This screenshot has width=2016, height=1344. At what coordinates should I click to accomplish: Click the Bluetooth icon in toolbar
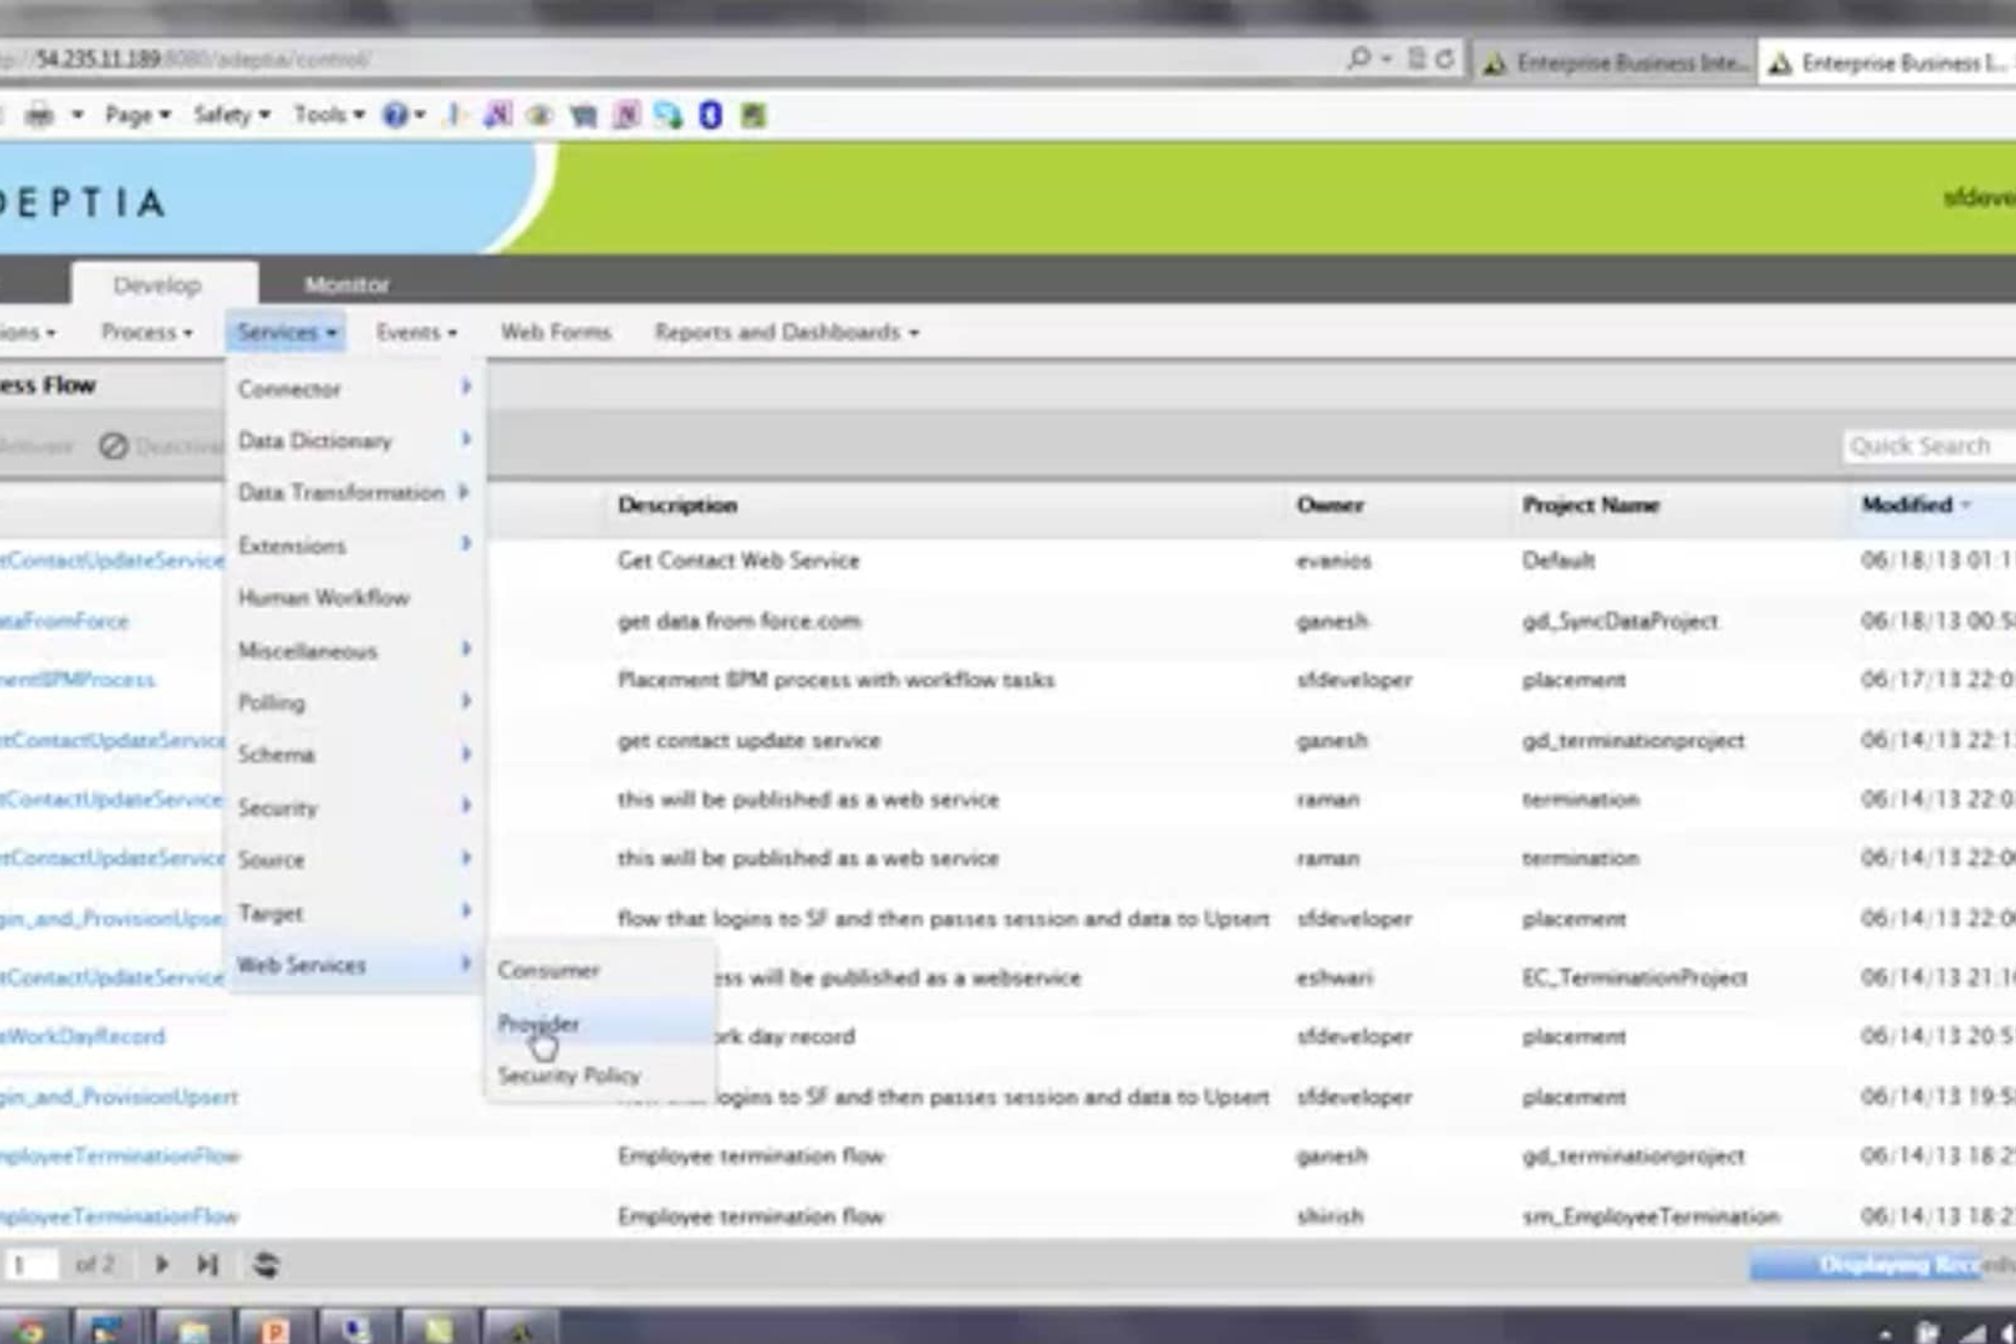[x=710, y=115]
